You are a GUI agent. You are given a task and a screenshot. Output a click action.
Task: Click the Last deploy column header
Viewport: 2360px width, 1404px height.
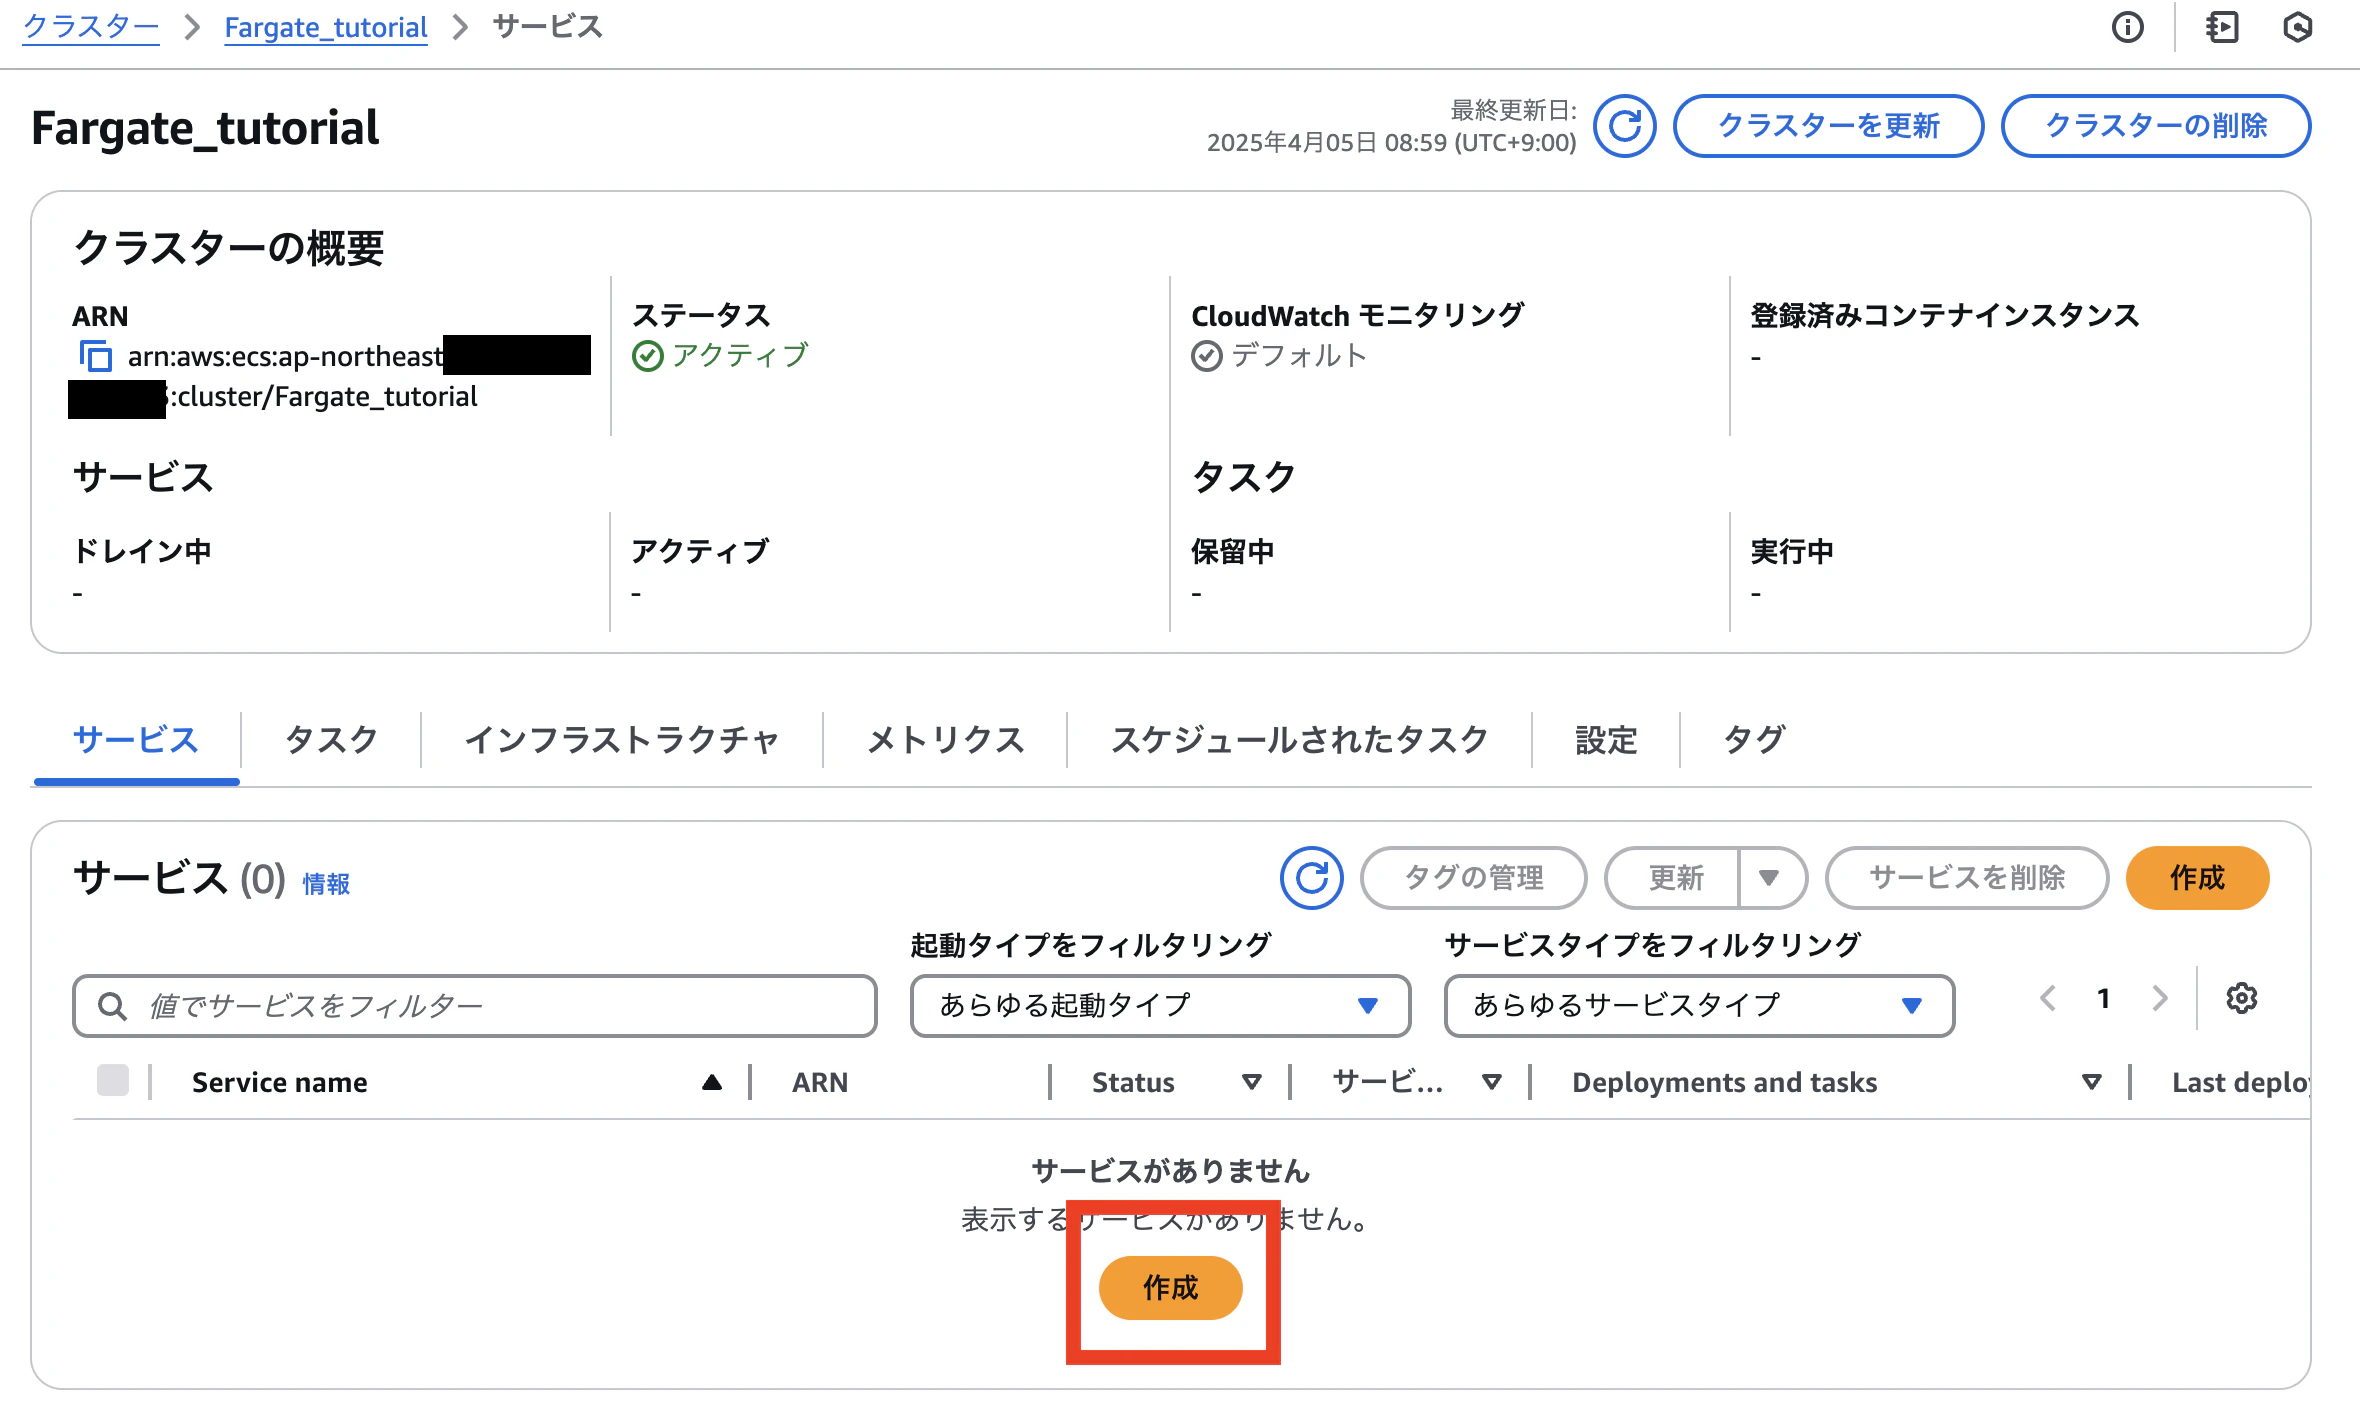point(2241,1082)
